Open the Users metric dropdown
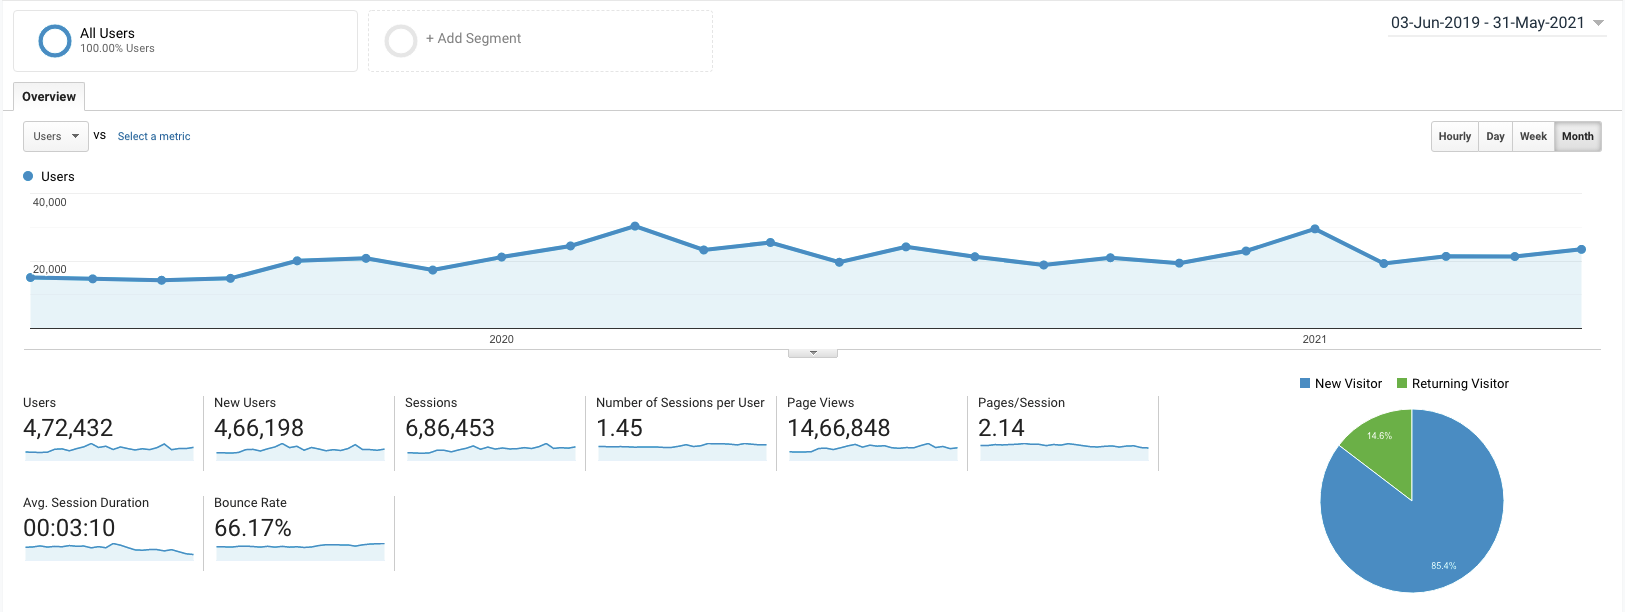This screenshot has width=1625, height=612. click(56, 136)
